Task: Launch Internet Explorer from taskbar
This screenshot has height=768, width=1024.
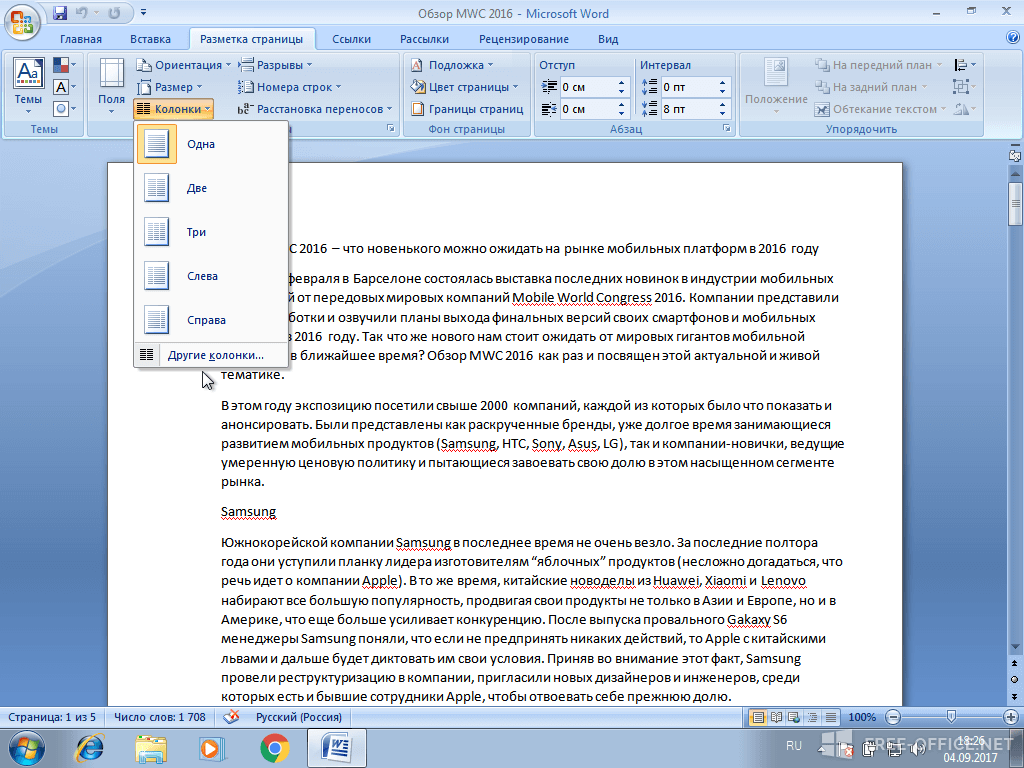Action: (89, 748)
